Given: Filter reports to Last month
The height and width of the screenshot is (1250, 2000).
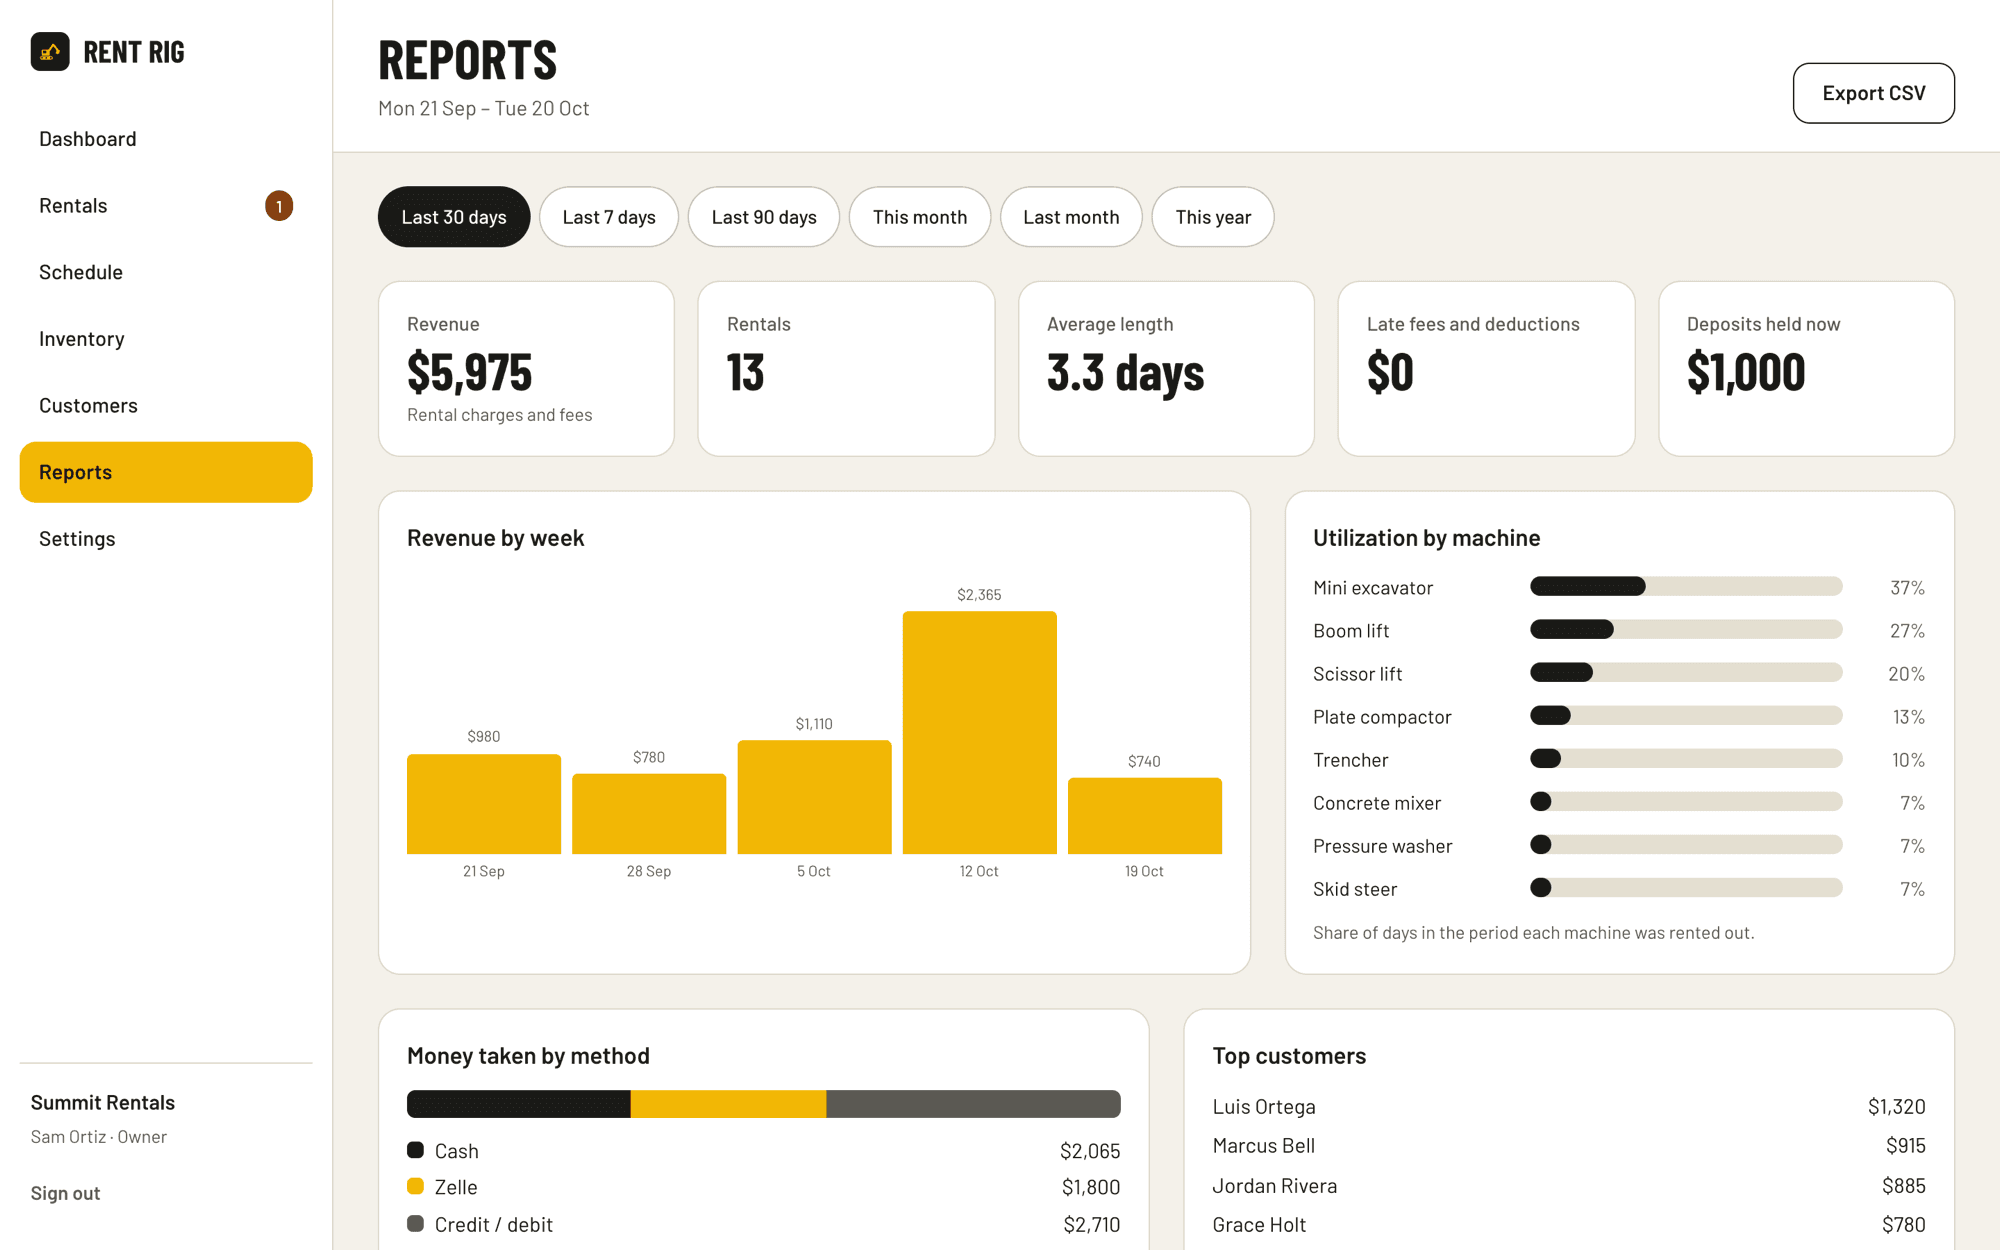Looking at the screenshot, I should click(1071, 217).
